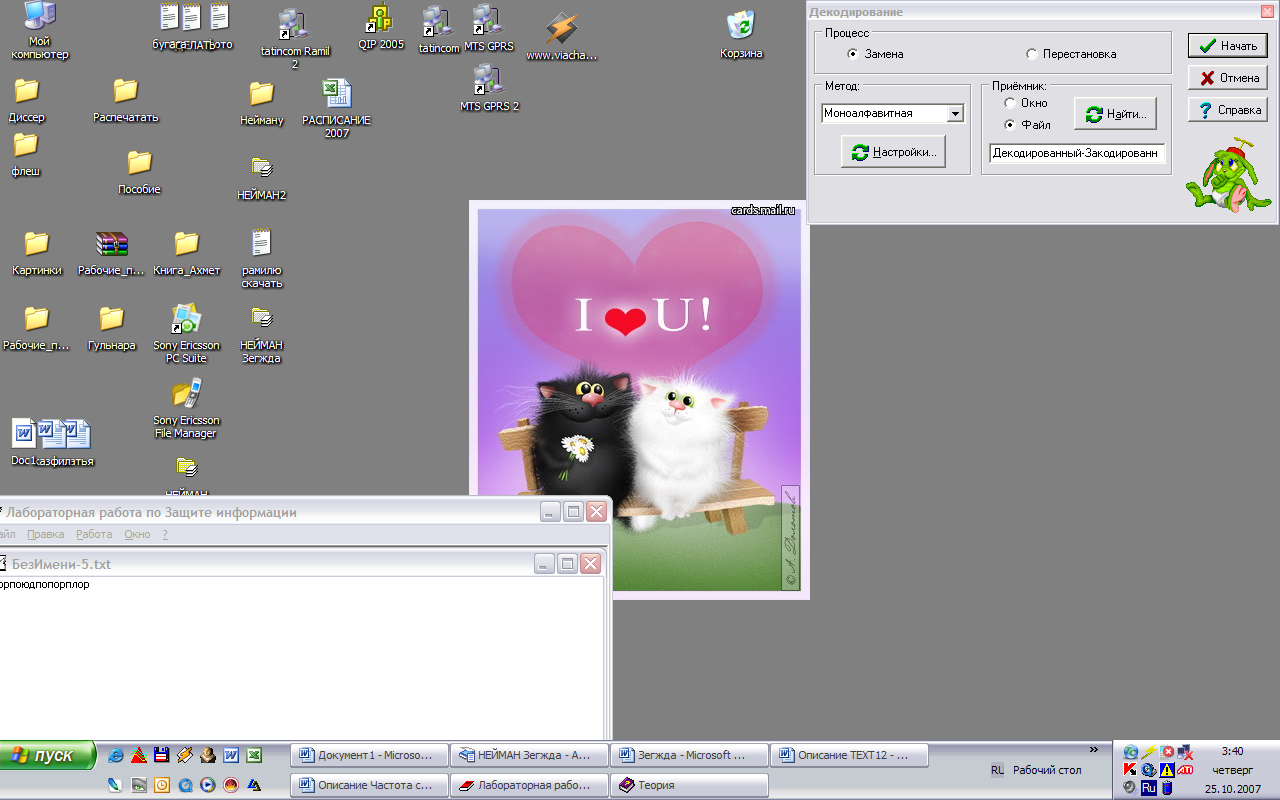Open Справка help in decoding dialog
The height and width of the screenshot is (800, 1280).
tap(1228, 110)
